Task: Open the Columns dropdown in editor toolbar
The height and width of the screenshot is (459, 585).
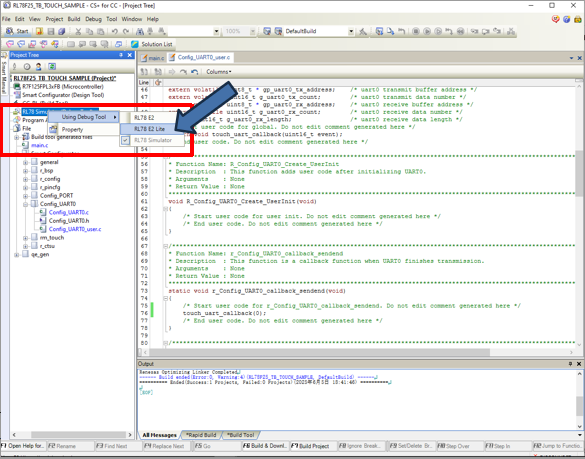Action: [x=219, y=72]
